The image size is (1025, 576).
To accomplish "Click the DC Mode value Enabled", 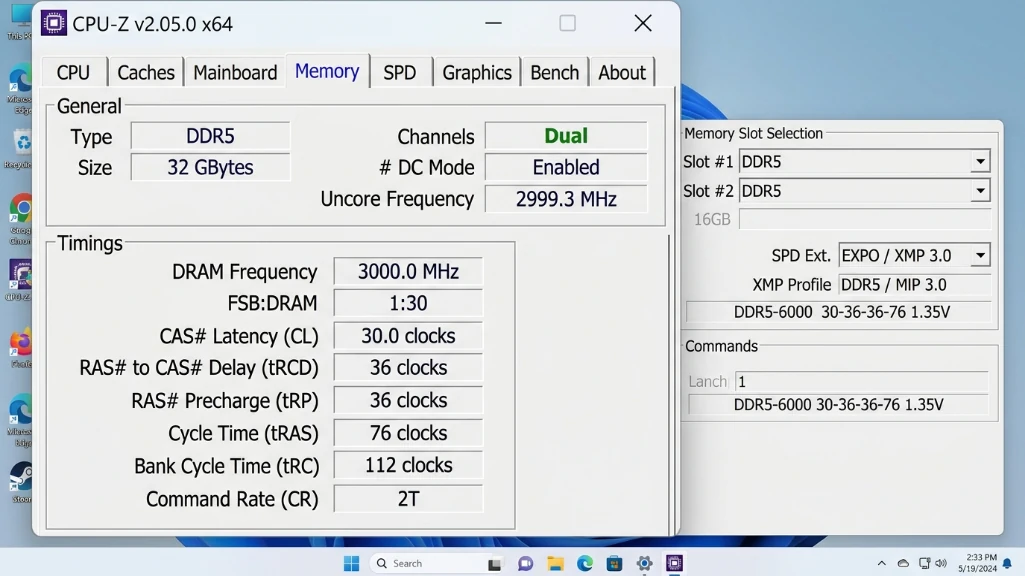I will tap(566, 167).
